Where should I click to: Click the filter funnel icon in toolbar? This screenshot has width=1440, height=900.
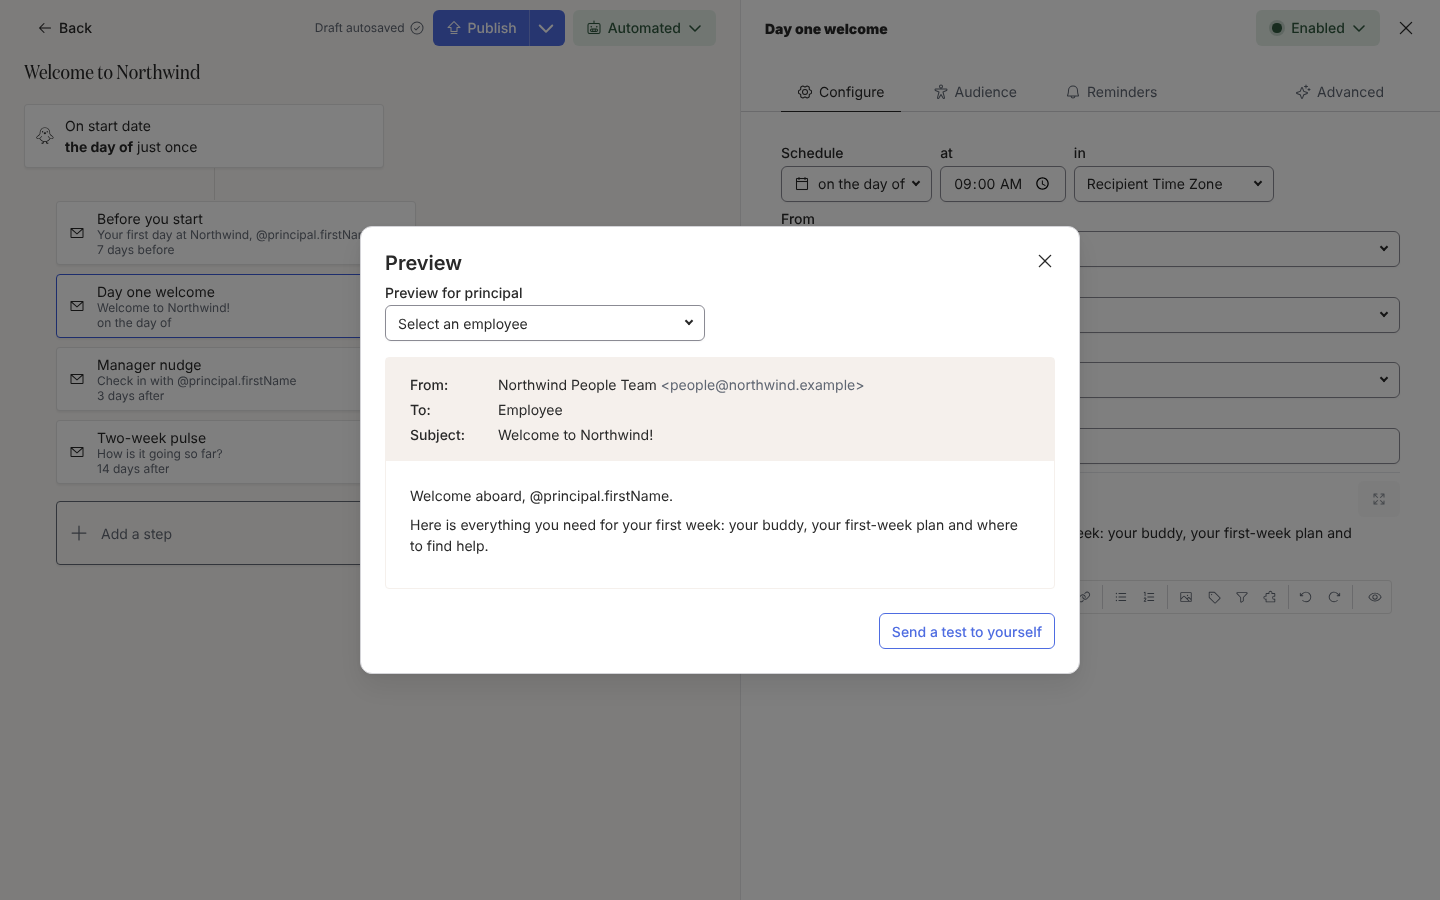click(x=1242, y=597)
